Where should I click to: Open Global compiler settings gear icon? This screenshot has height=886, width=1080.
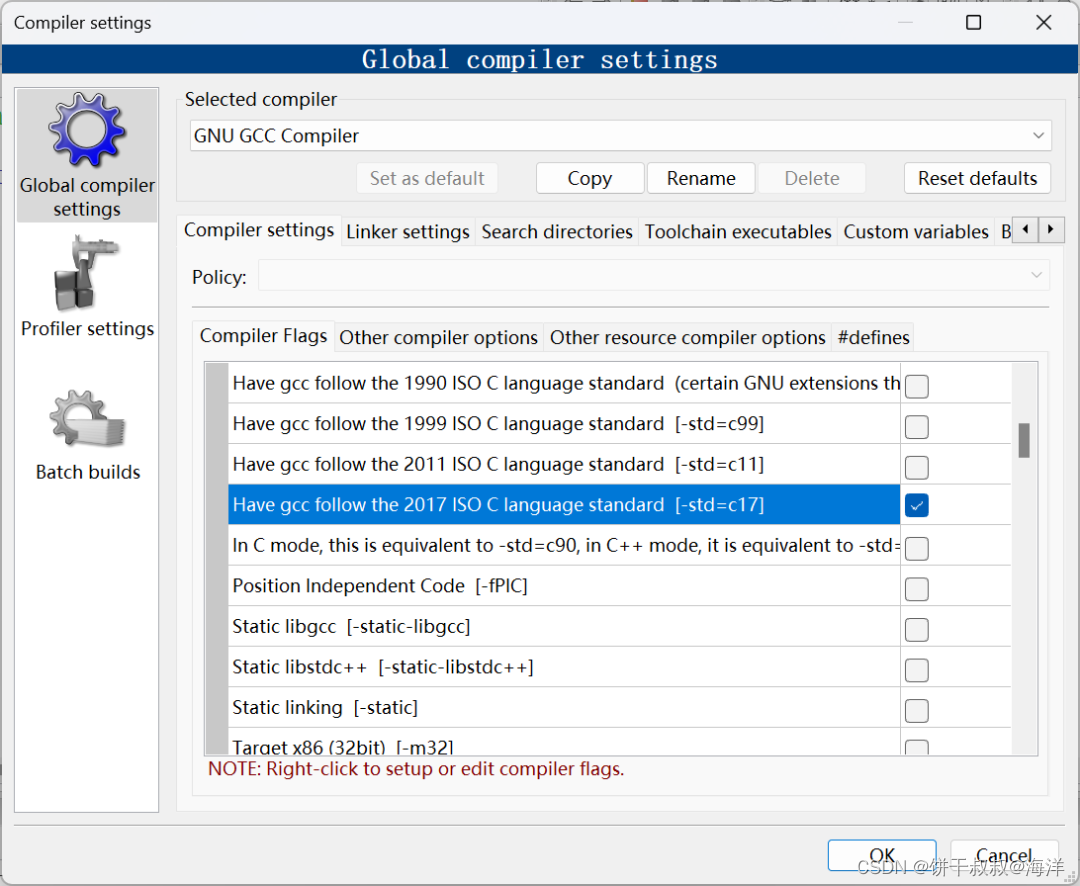point(87,130)
